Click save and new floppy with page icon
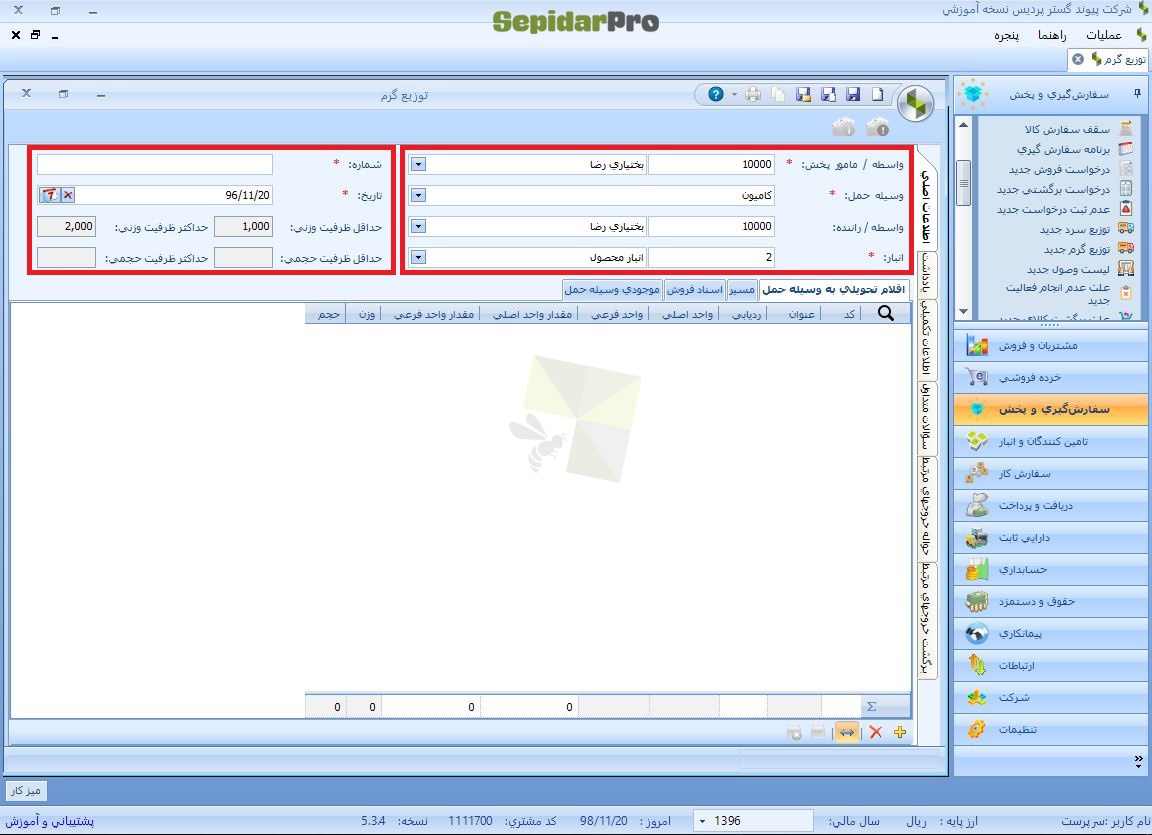The image size is (1152, 835). 829,94
